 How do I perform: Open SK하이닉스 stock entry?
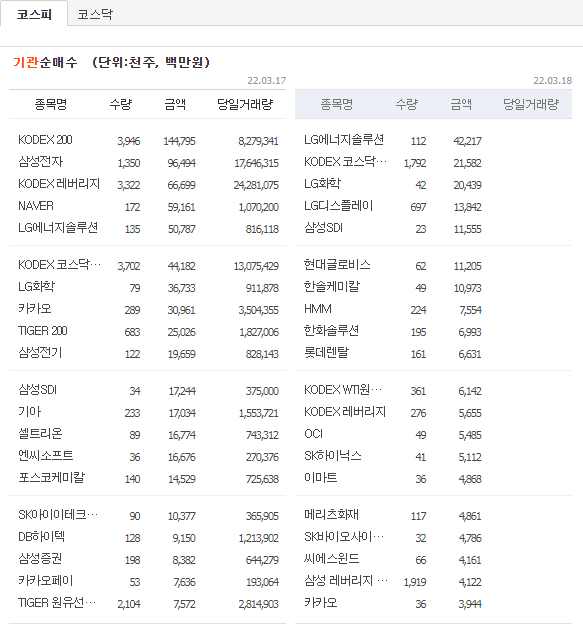(333, 456)
